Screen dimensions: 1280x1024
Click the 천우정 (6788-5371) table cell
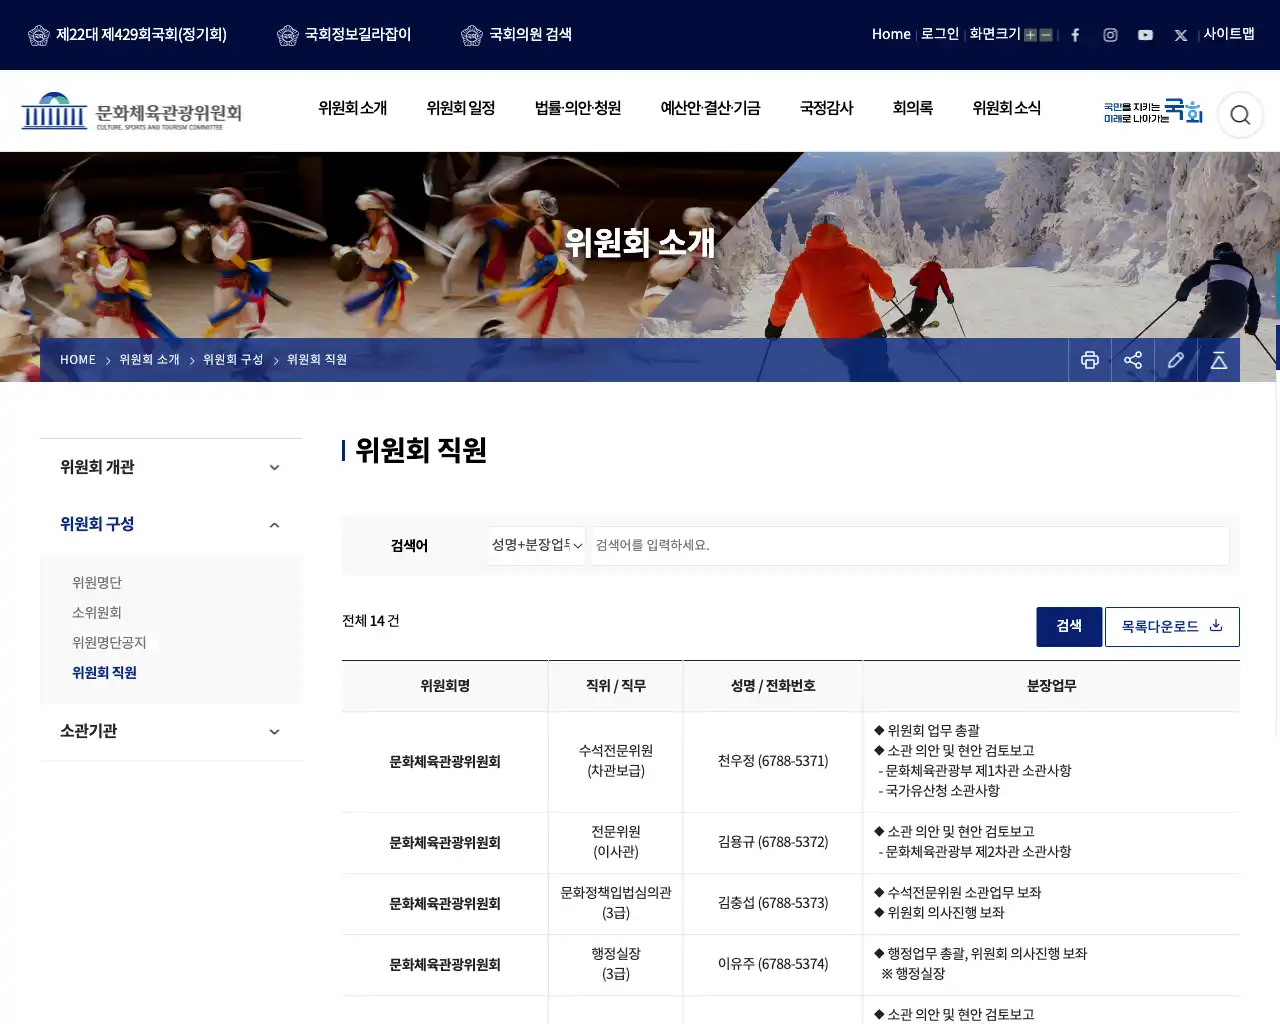click(773, 761)
